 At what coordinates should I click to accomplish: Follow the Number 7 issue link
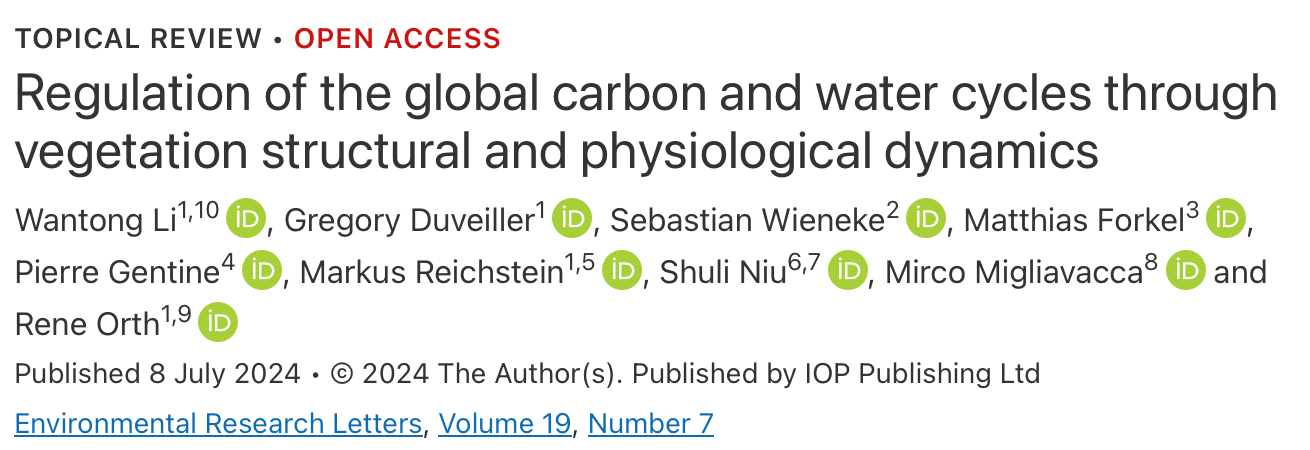click(651, 424)
